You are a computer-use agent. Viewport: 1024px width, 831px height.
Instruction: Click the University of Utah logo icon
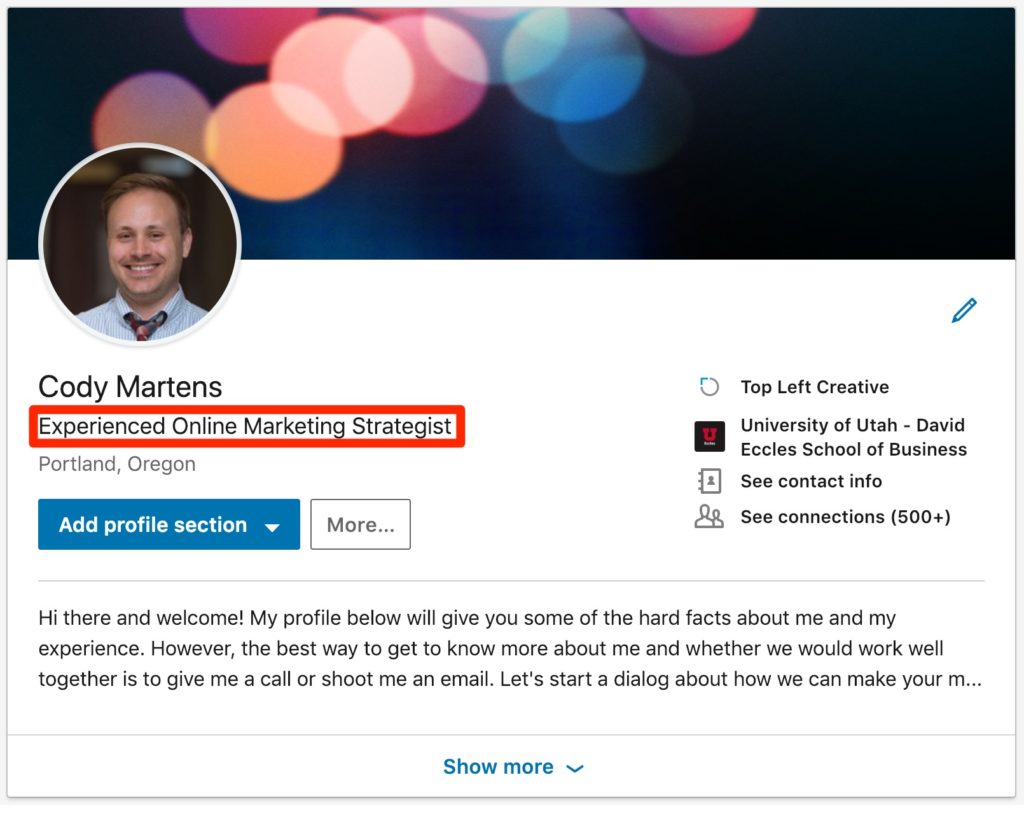tap(709, 436)
